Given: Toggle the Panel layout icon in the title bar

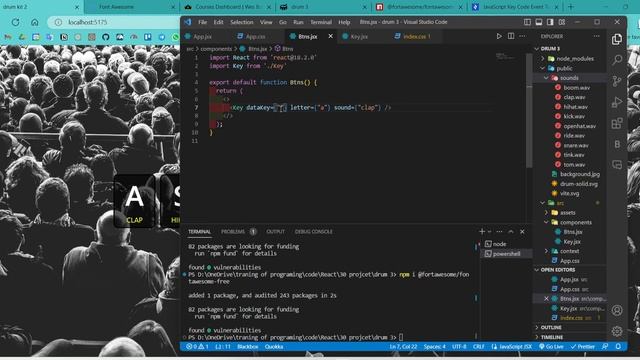Looking at the screenshot, I should point(539,22).
